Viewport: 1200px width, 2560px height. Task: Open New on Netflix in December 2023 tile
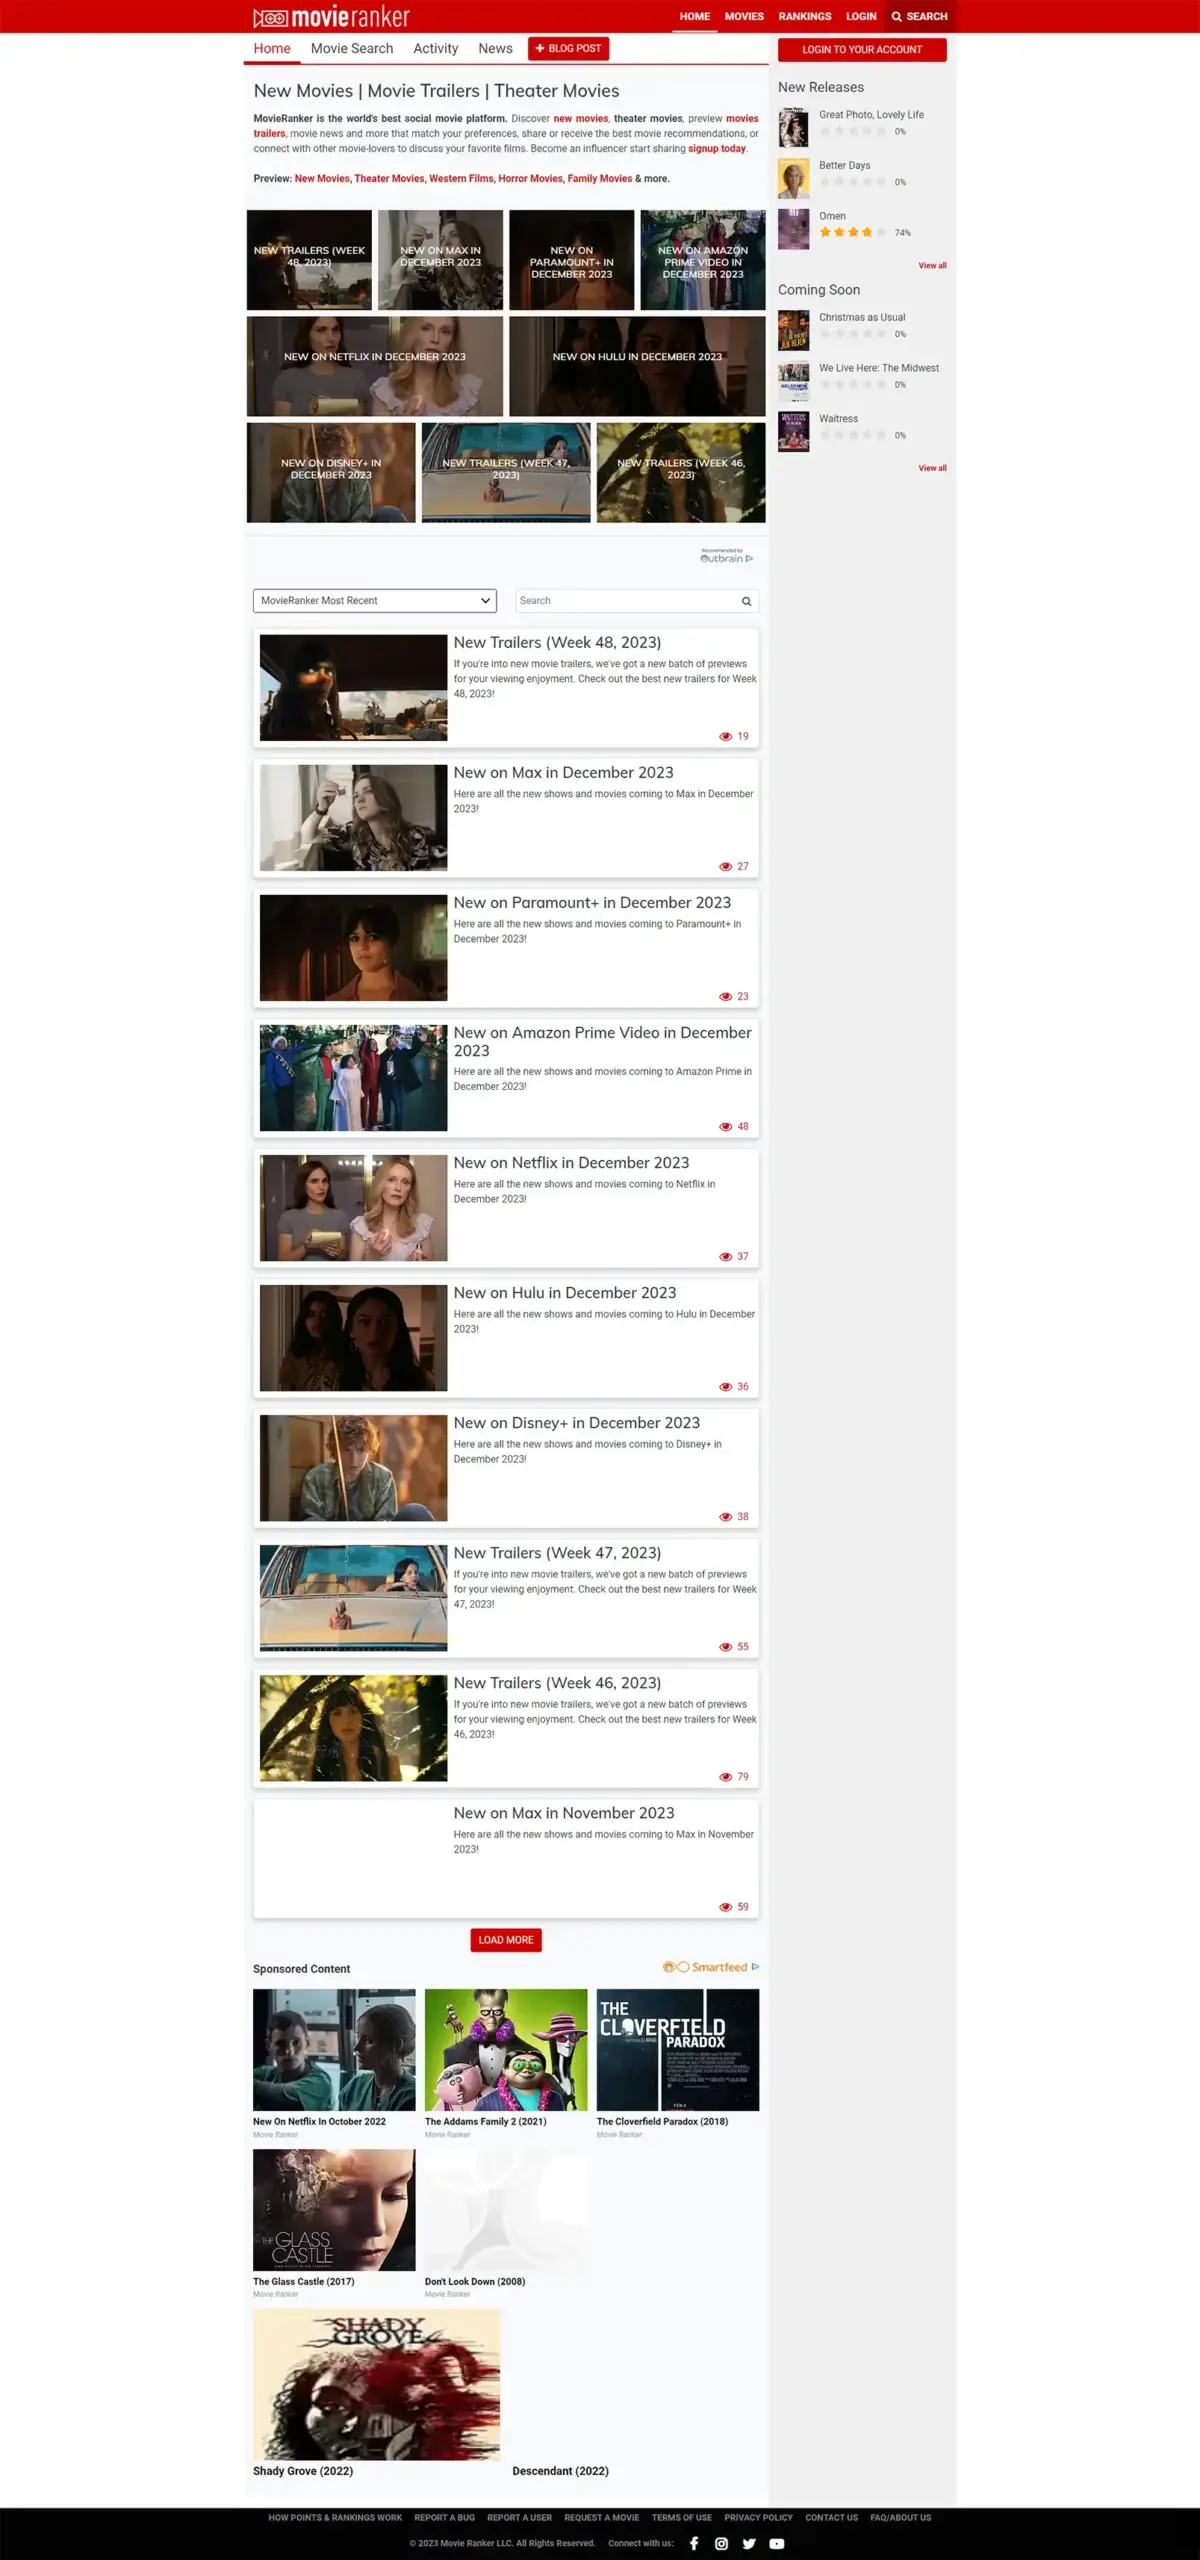[x=375, y=366]
